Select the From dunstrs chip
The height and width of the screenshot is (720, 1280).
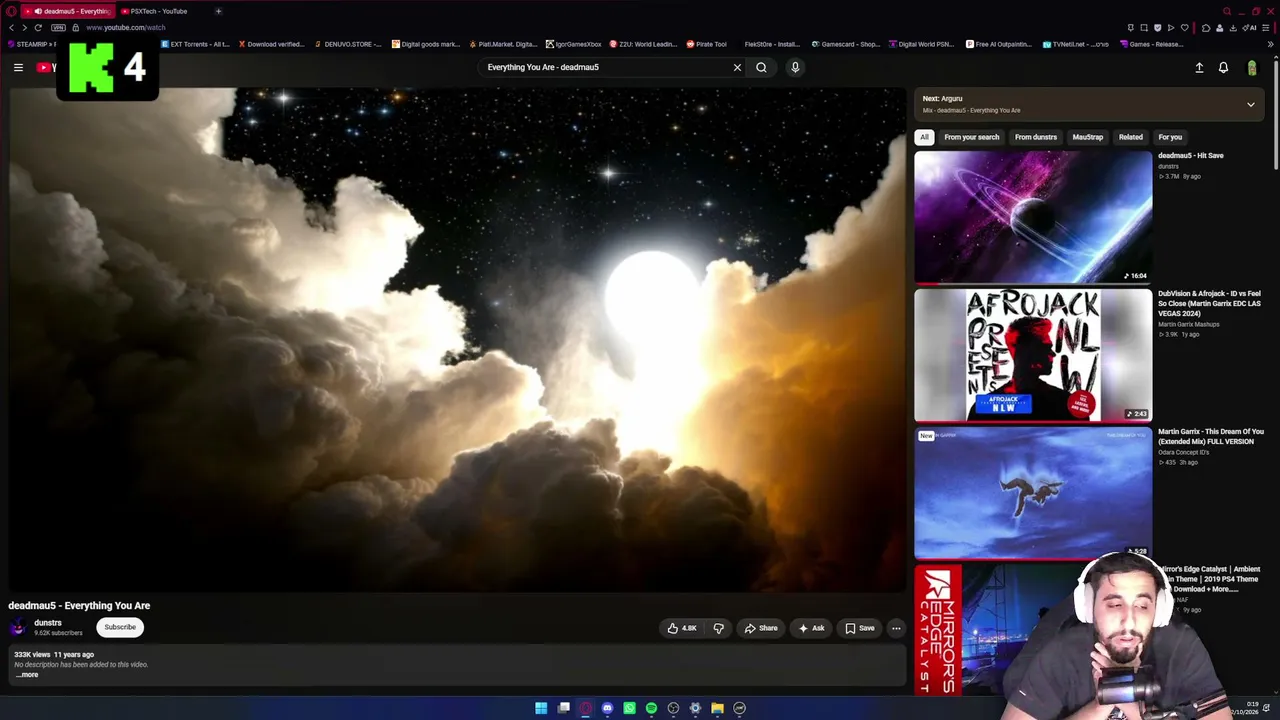point(1035,137)
